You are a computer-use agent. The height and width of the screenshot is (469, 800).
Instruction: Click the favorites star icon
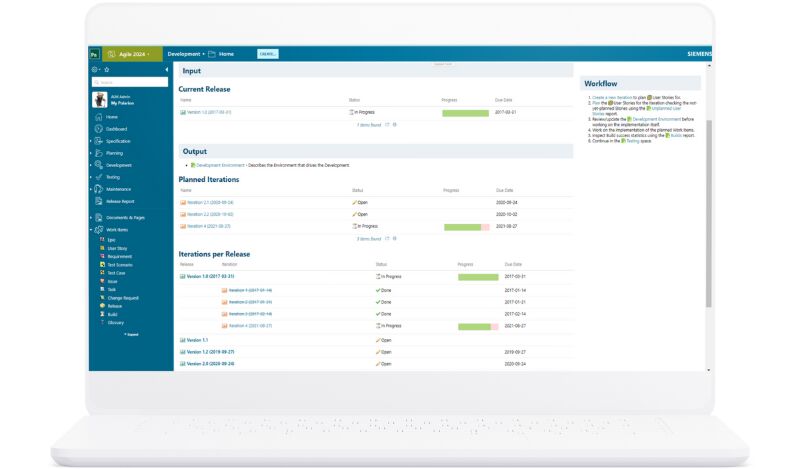(x=107, y=69)
